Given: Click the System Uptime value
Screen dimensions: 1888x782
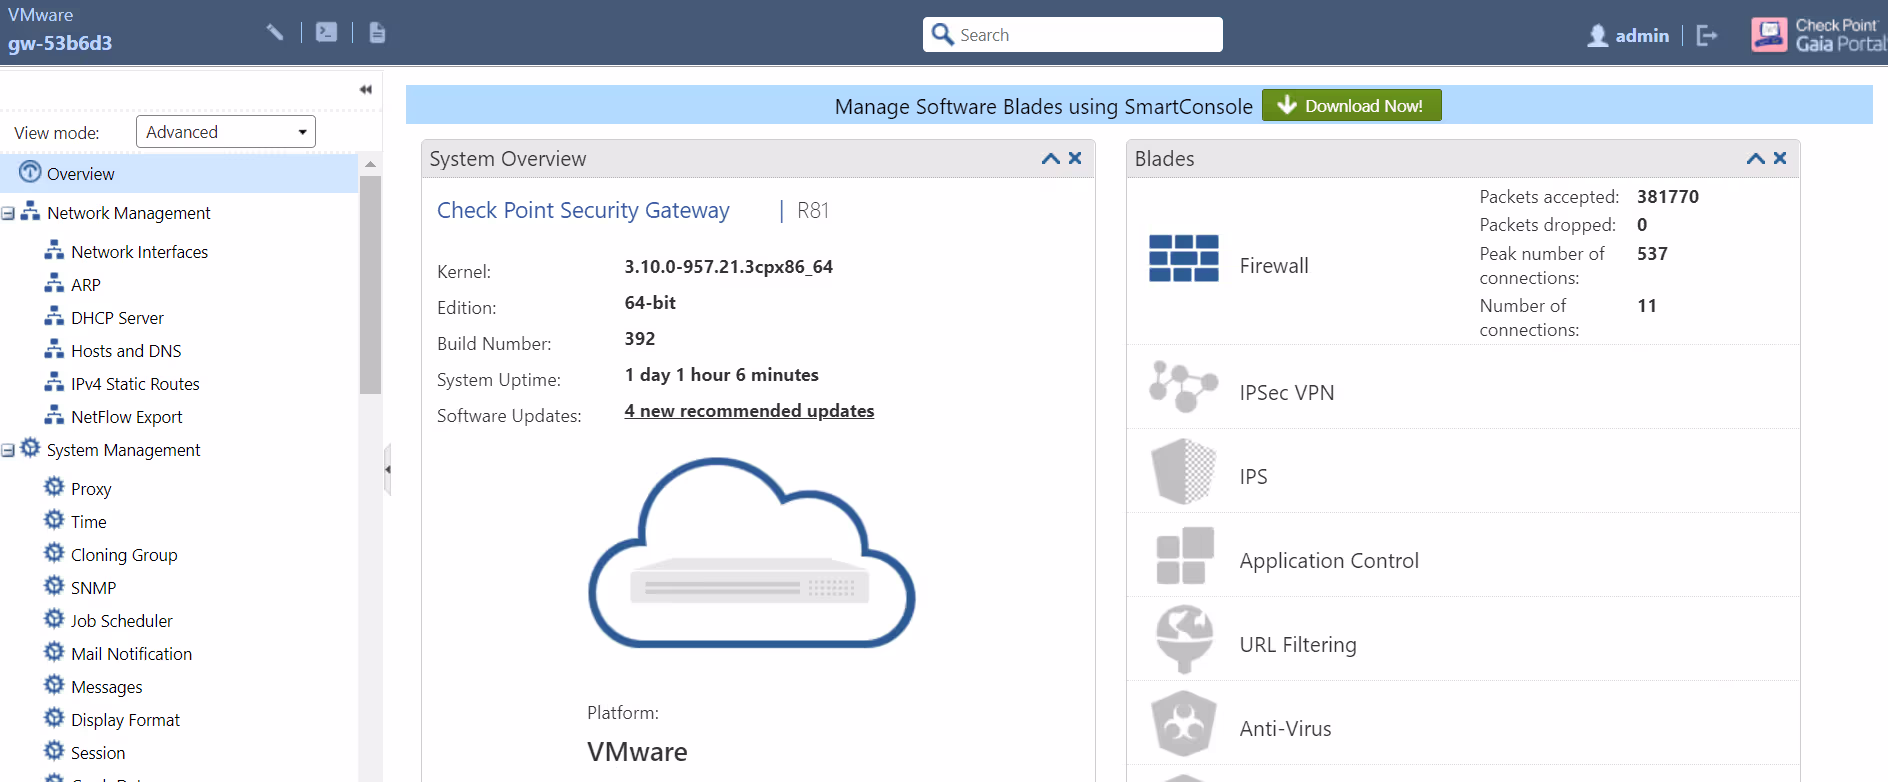Looking at the screenshot, I should (x=721, y=375).
